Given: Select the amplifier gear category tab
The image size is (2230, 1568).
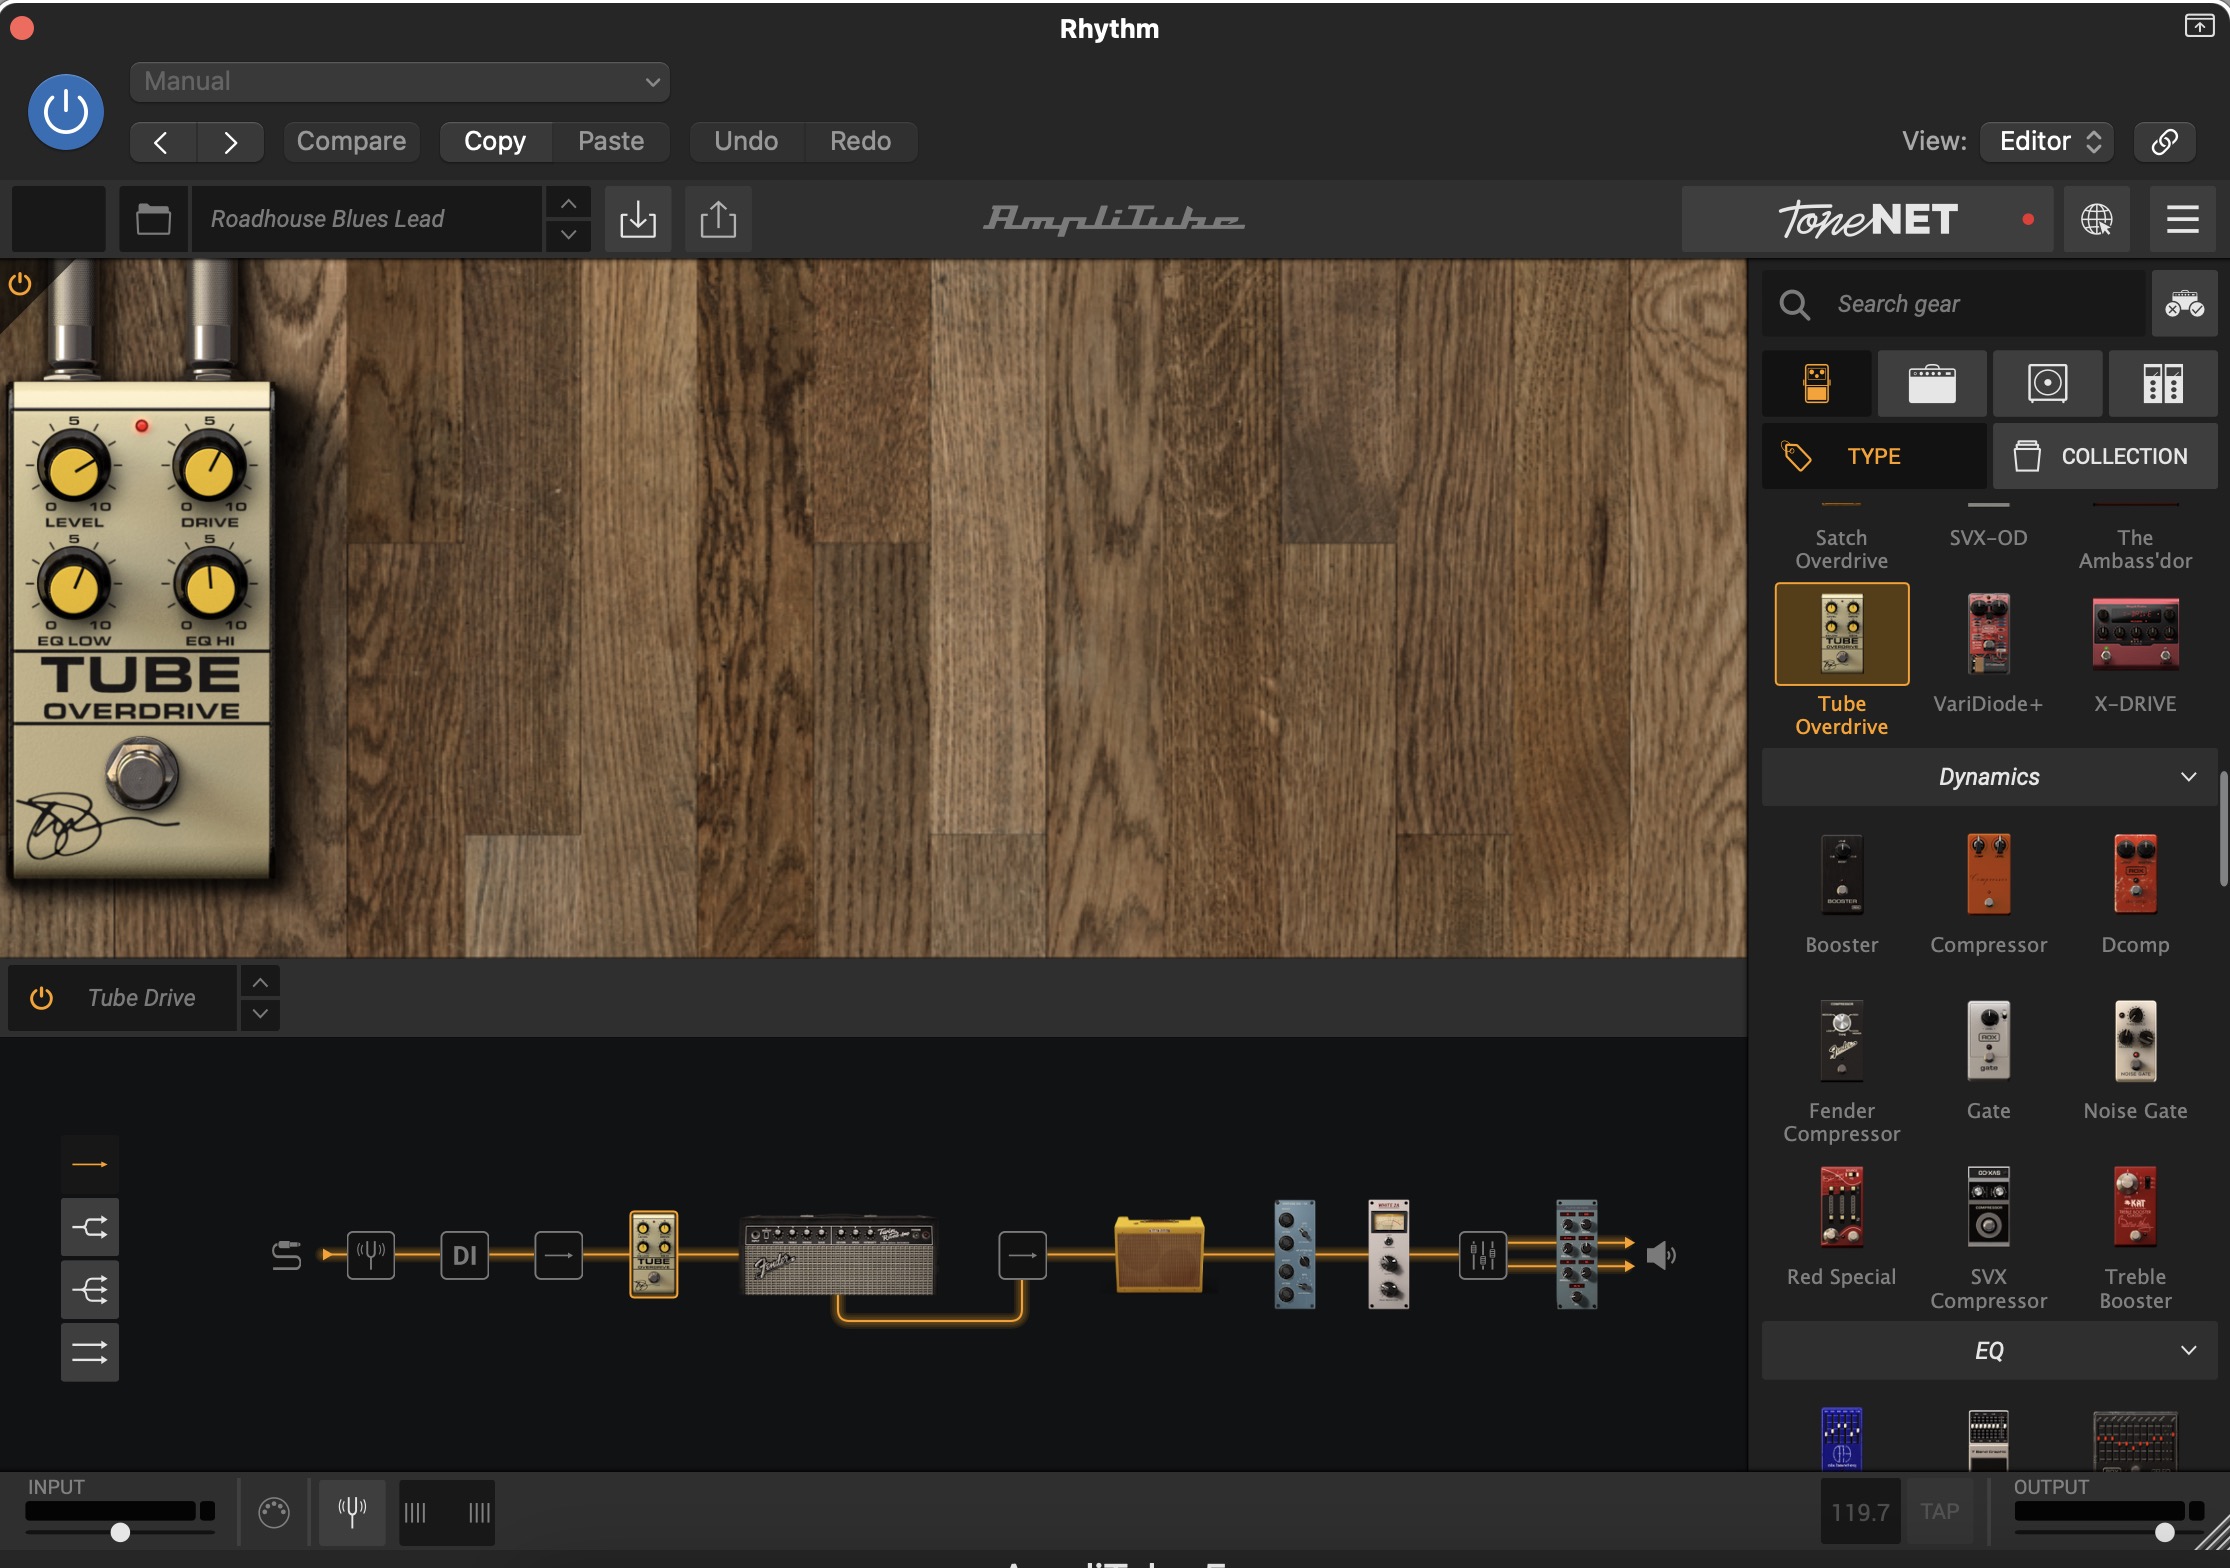Looking at the screenshot, I should [1932, 383].
